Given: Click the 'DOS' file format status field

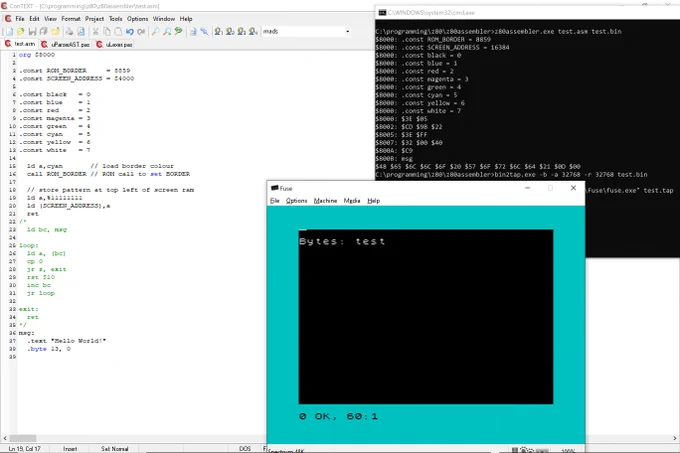Looking at the screenshot, I should pos(245,449).
